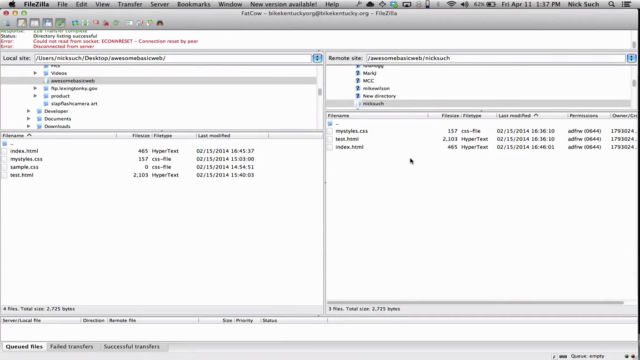Toggle the transfer queue display

(x=60, y=23)
